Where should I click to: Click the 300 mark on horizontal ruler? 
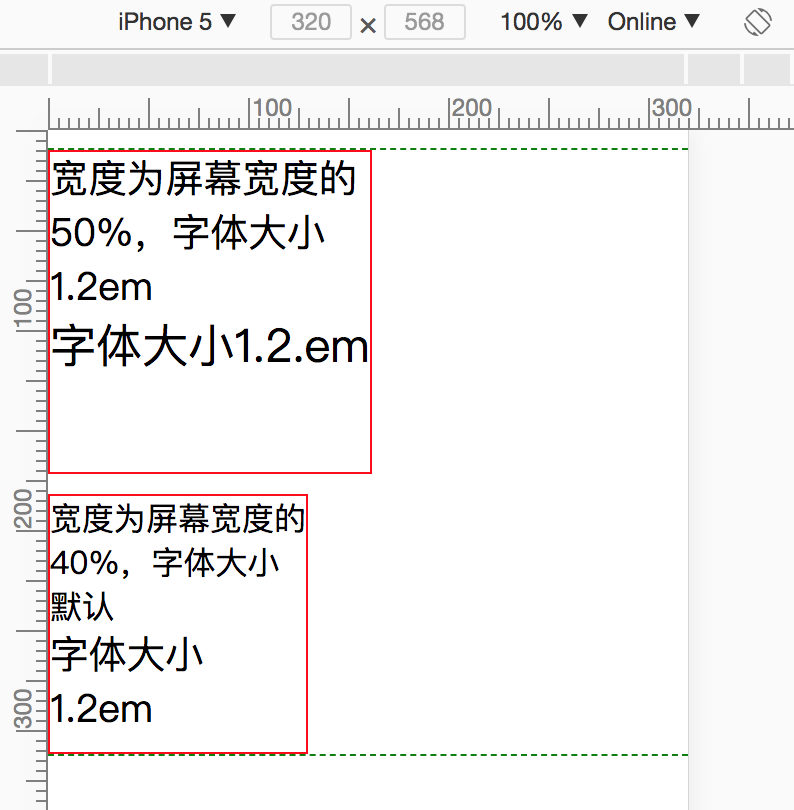(x=671, y=108)
